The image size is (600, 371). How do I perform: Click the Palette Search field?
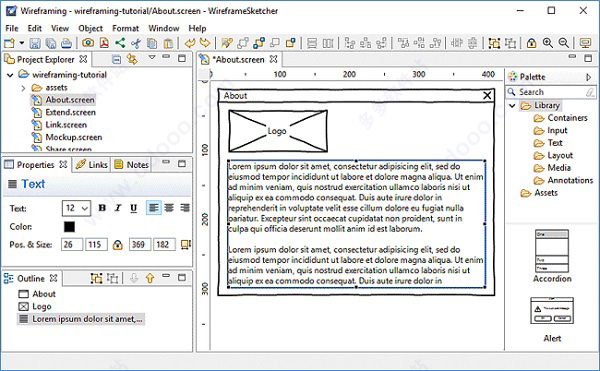(551, 92)
